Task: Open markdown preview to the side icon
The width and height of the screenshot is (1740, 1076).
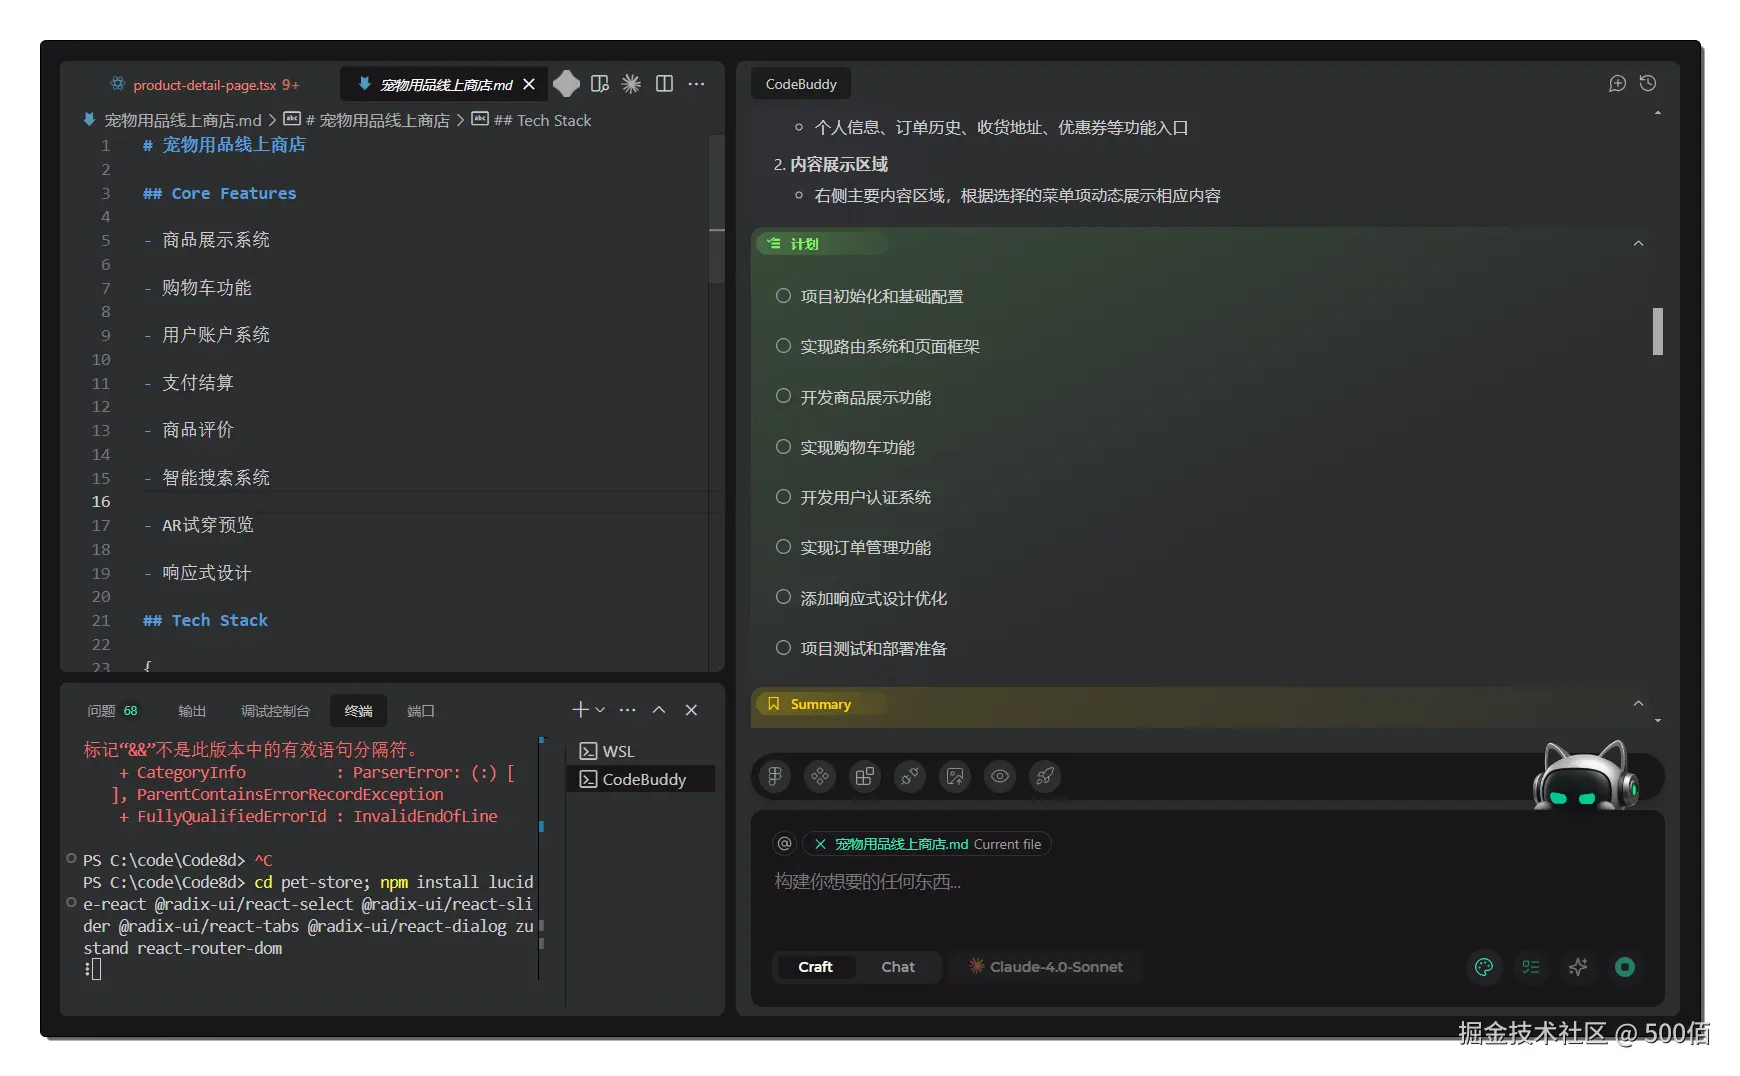Action: coord(600,84)
